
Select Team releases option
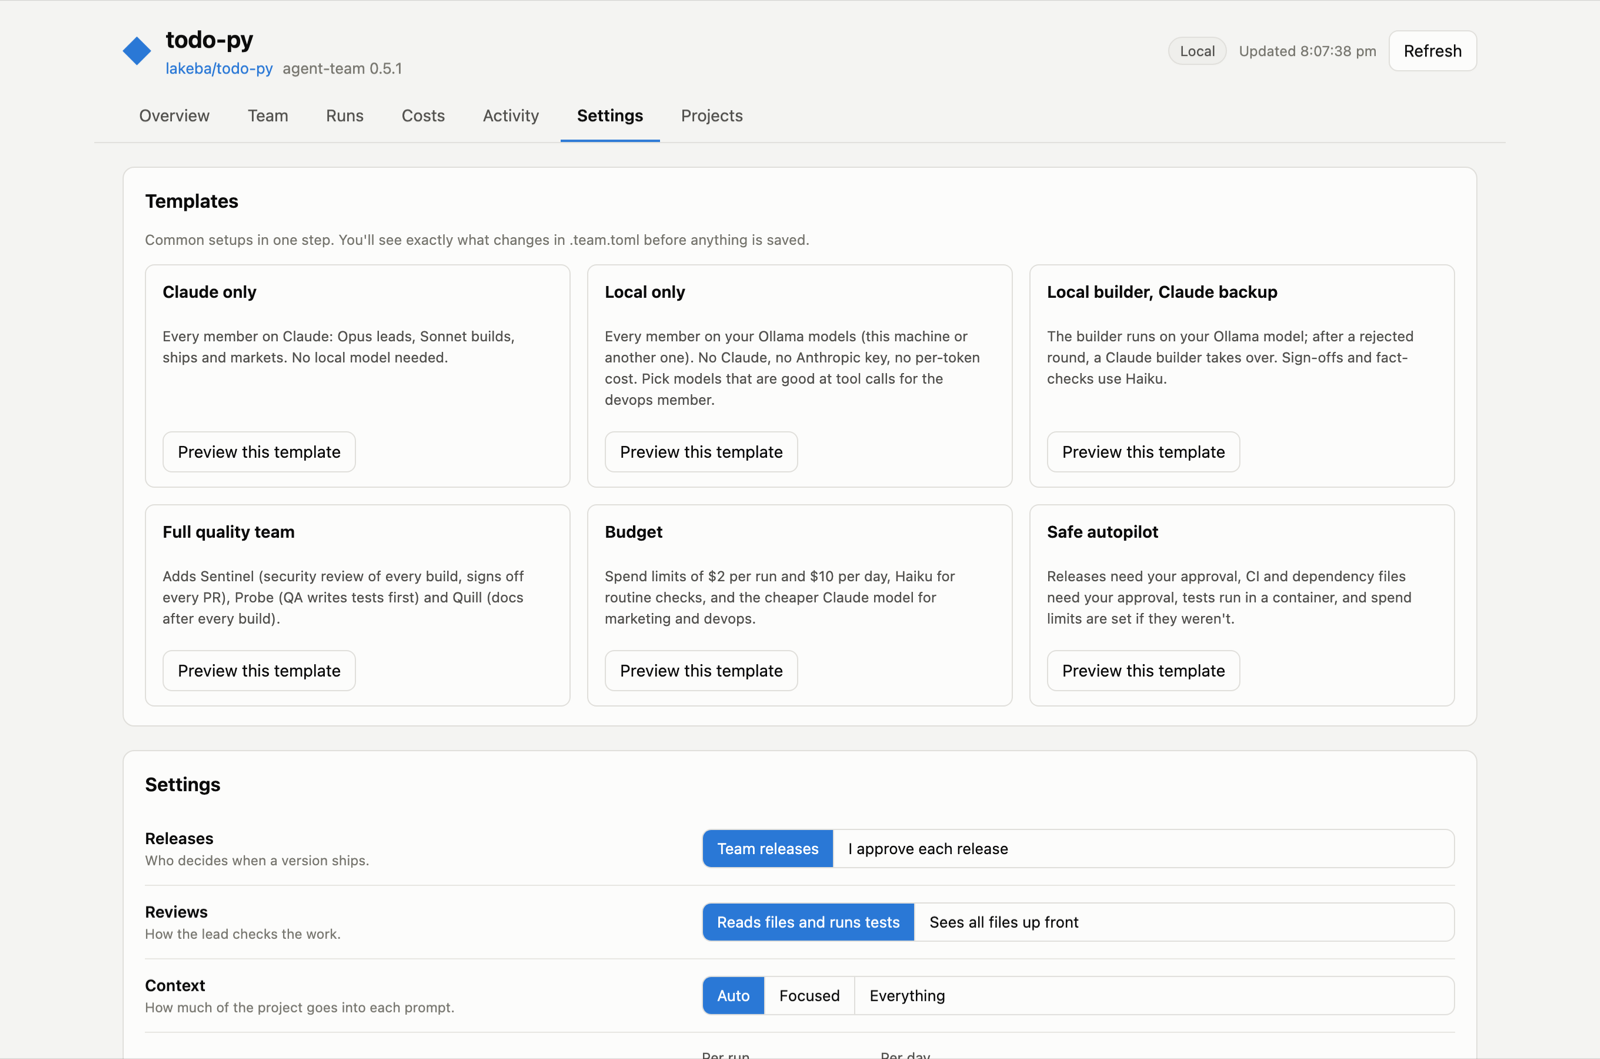coord(768,849)
